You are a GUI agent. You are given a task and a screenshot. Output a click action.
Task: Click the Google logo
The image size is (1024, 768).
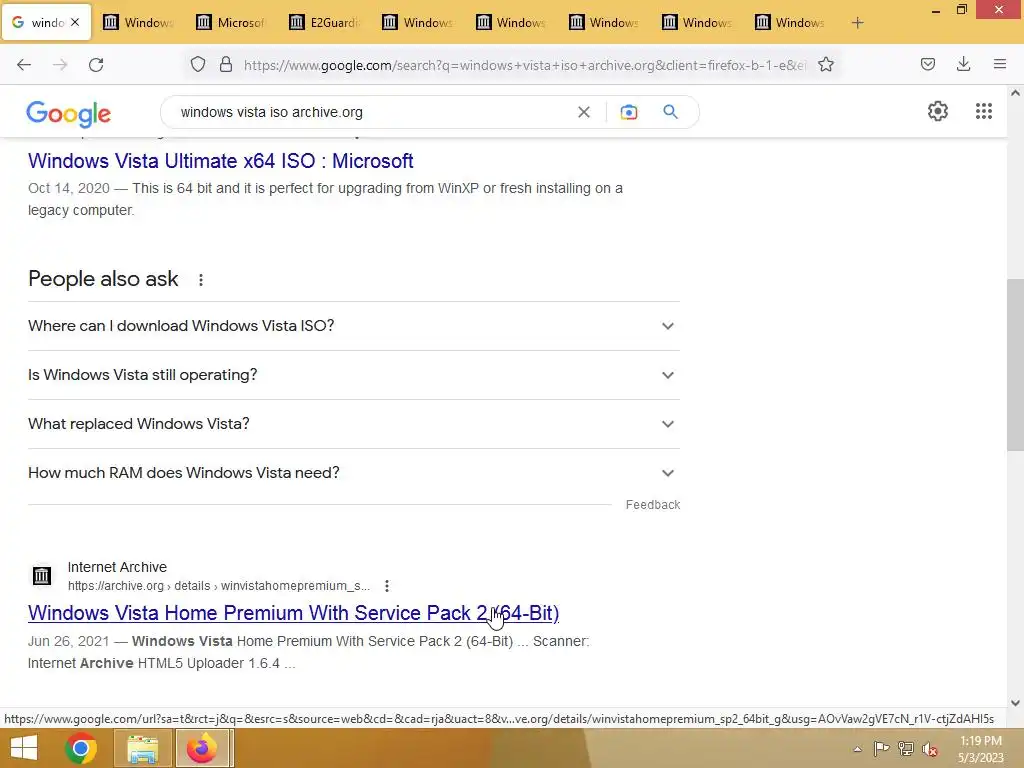69,114
